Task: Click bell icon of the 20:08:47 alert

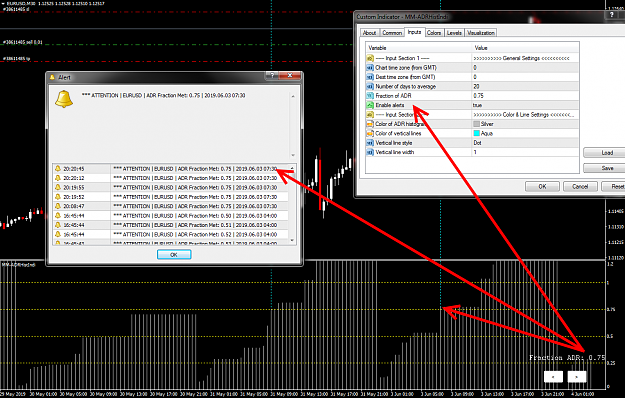Action: [58, 206]
